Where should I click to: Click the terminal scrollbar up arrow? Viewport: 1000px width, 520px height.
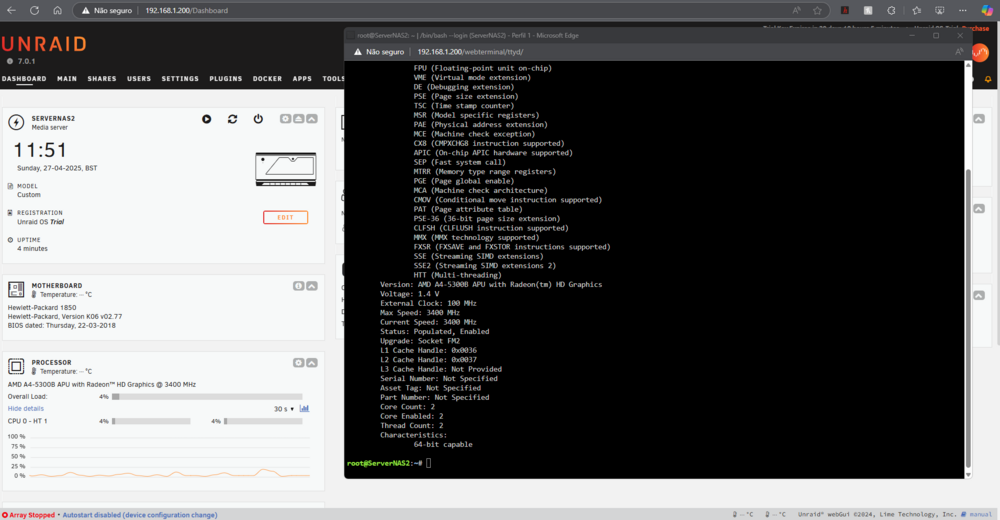click(x=968, y=65)
